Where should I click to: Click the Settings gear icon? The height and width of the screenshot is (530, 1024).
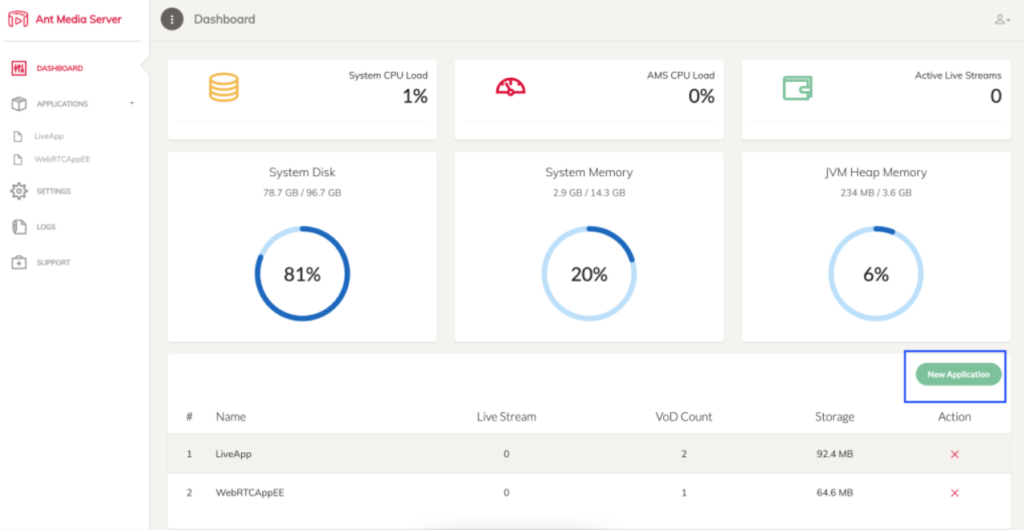tap(18, 191)
